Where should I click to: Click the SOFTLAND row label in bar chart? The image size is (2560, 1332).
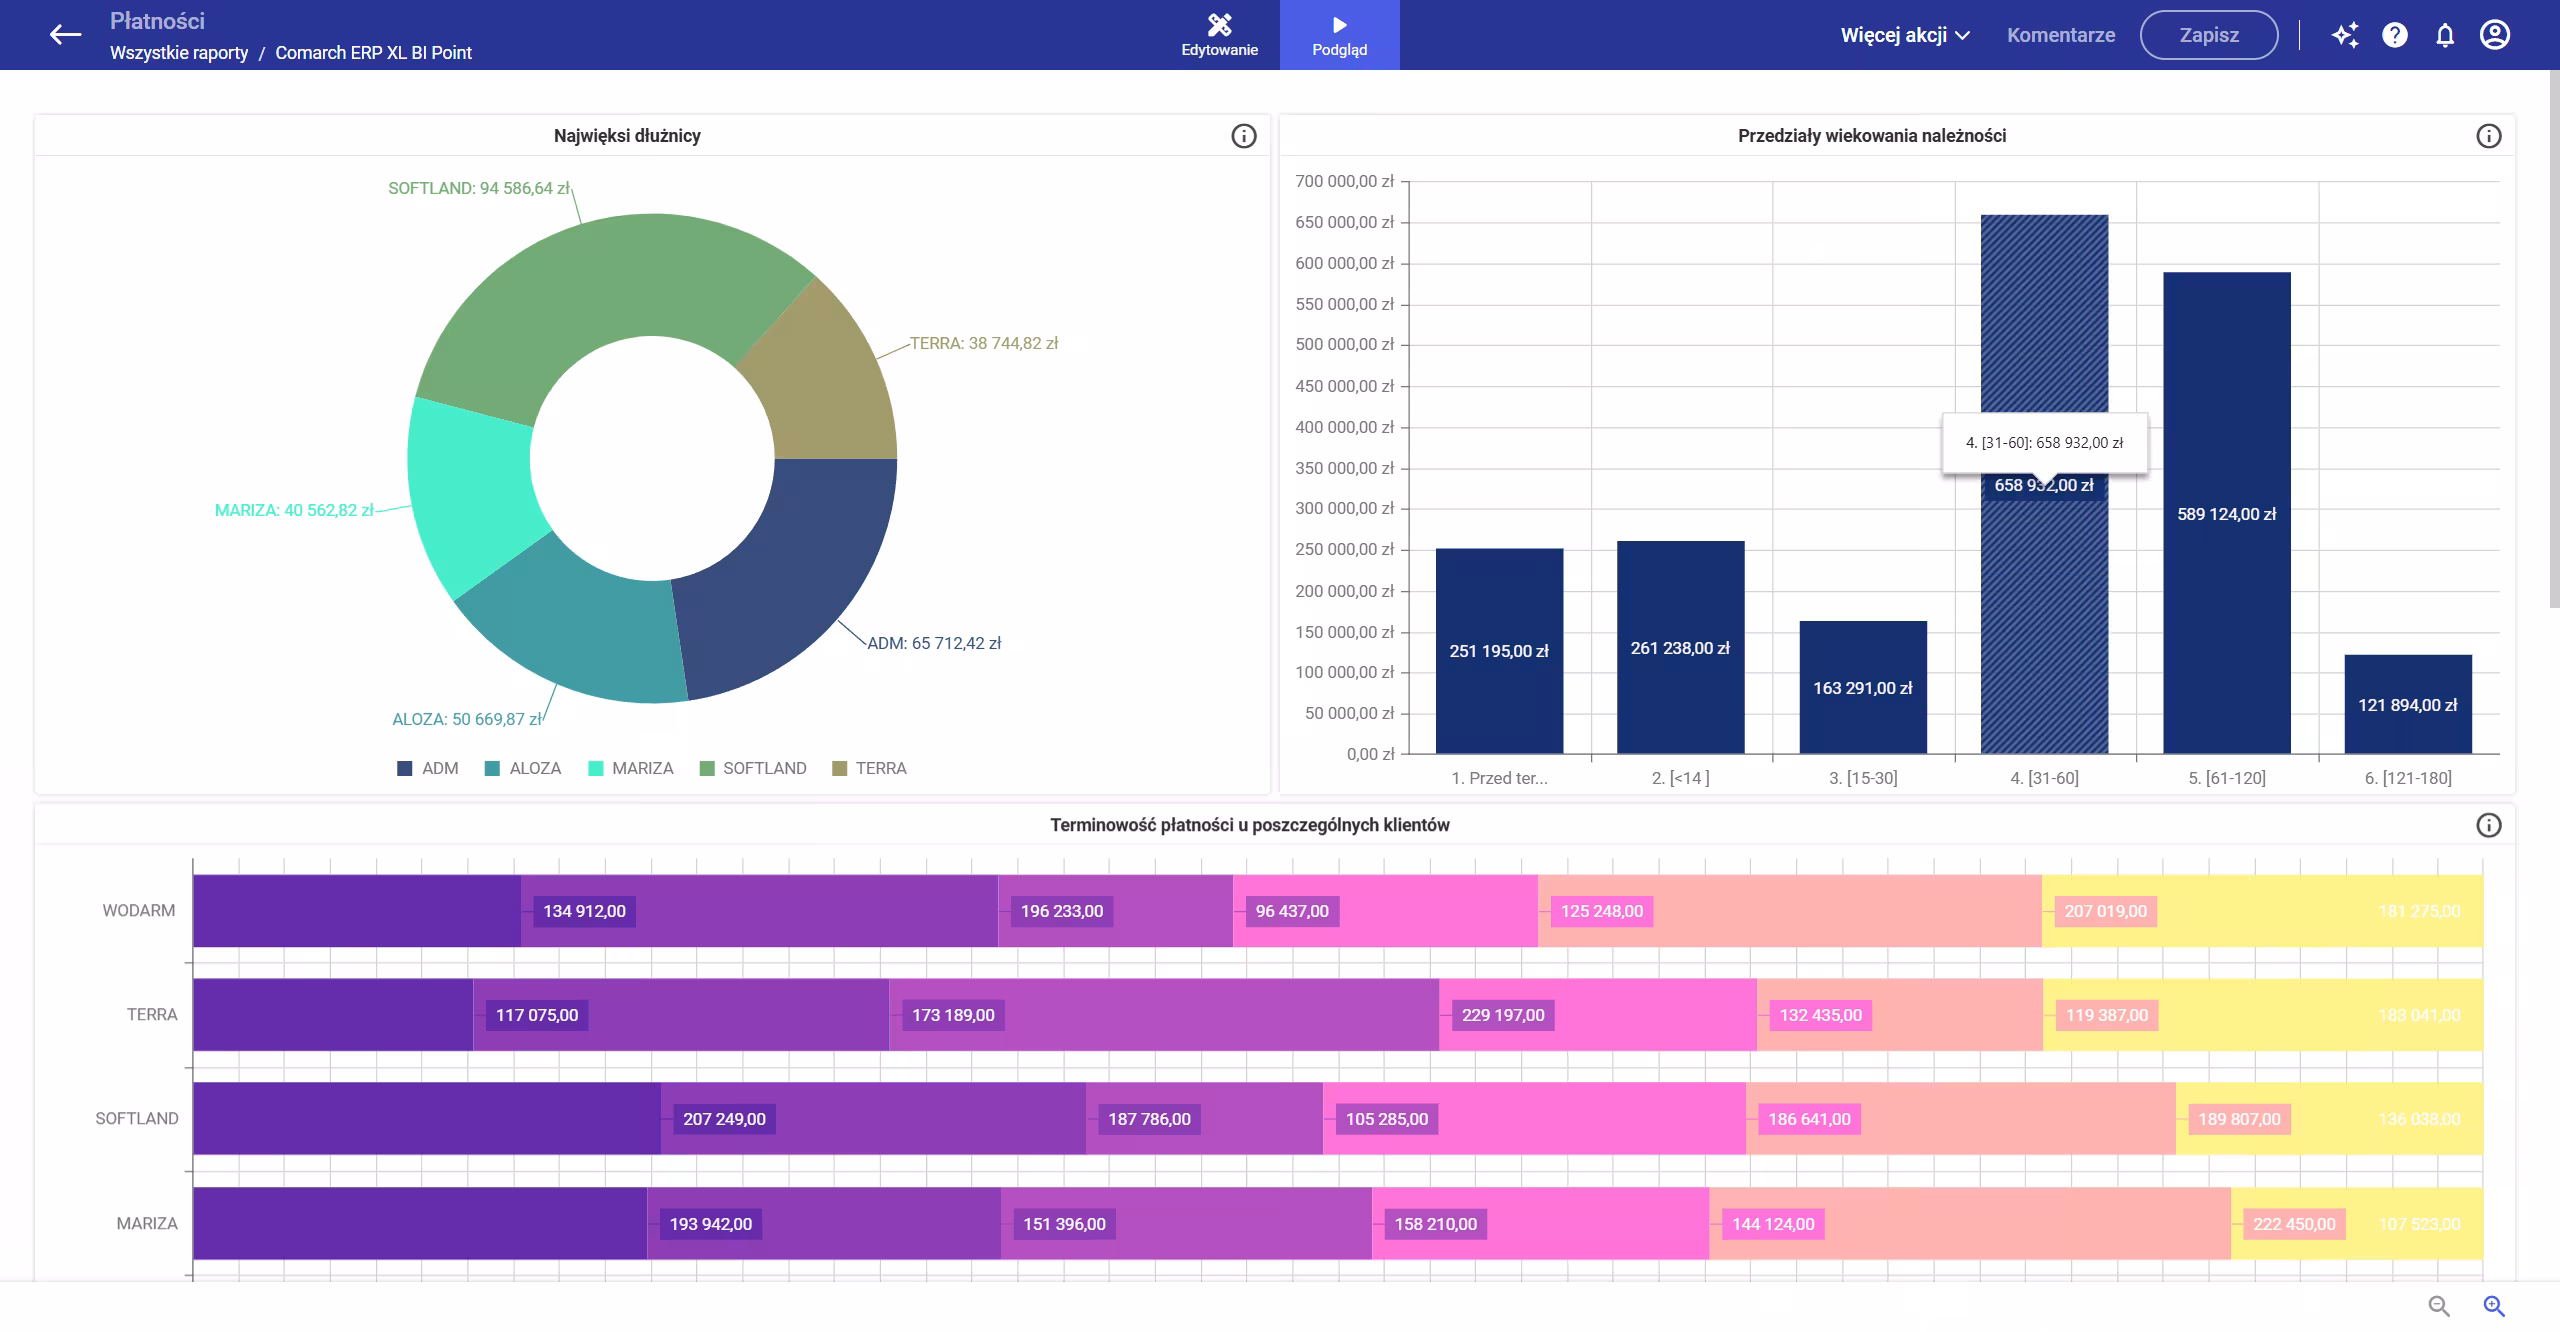pyautogui.click(x=137, y=1119)
